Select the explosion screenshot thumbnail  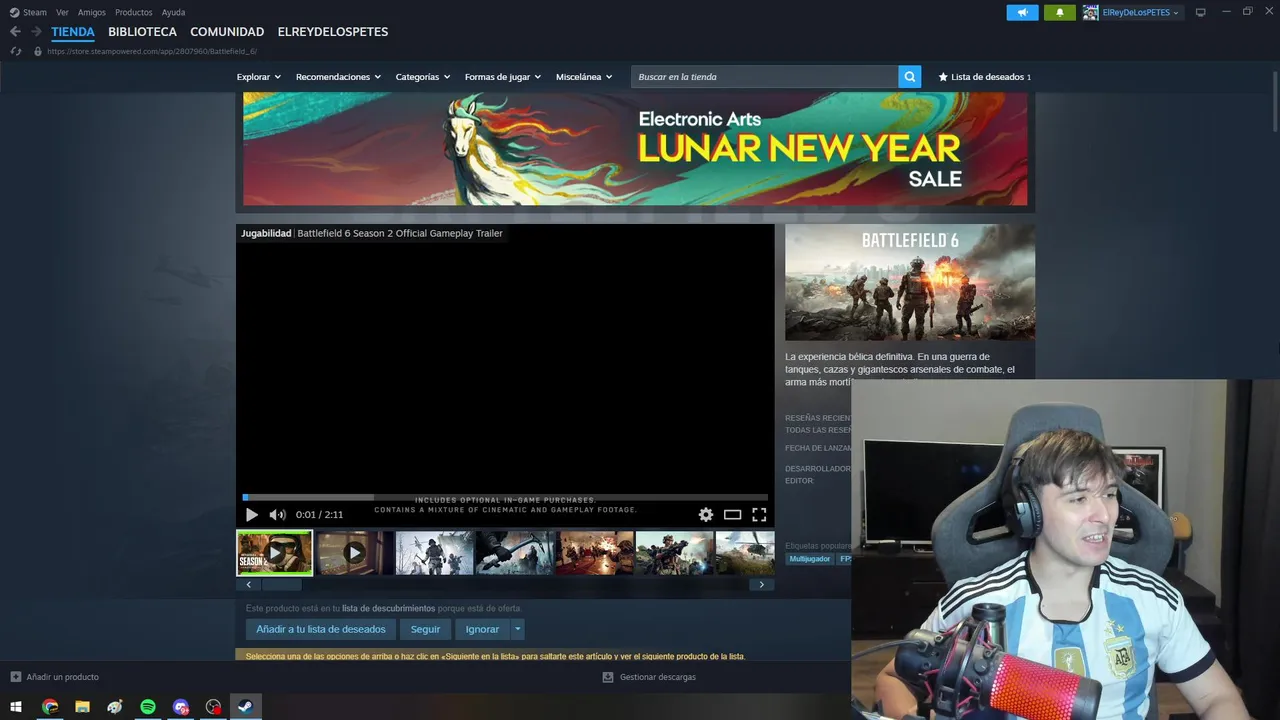coord(594,553)
